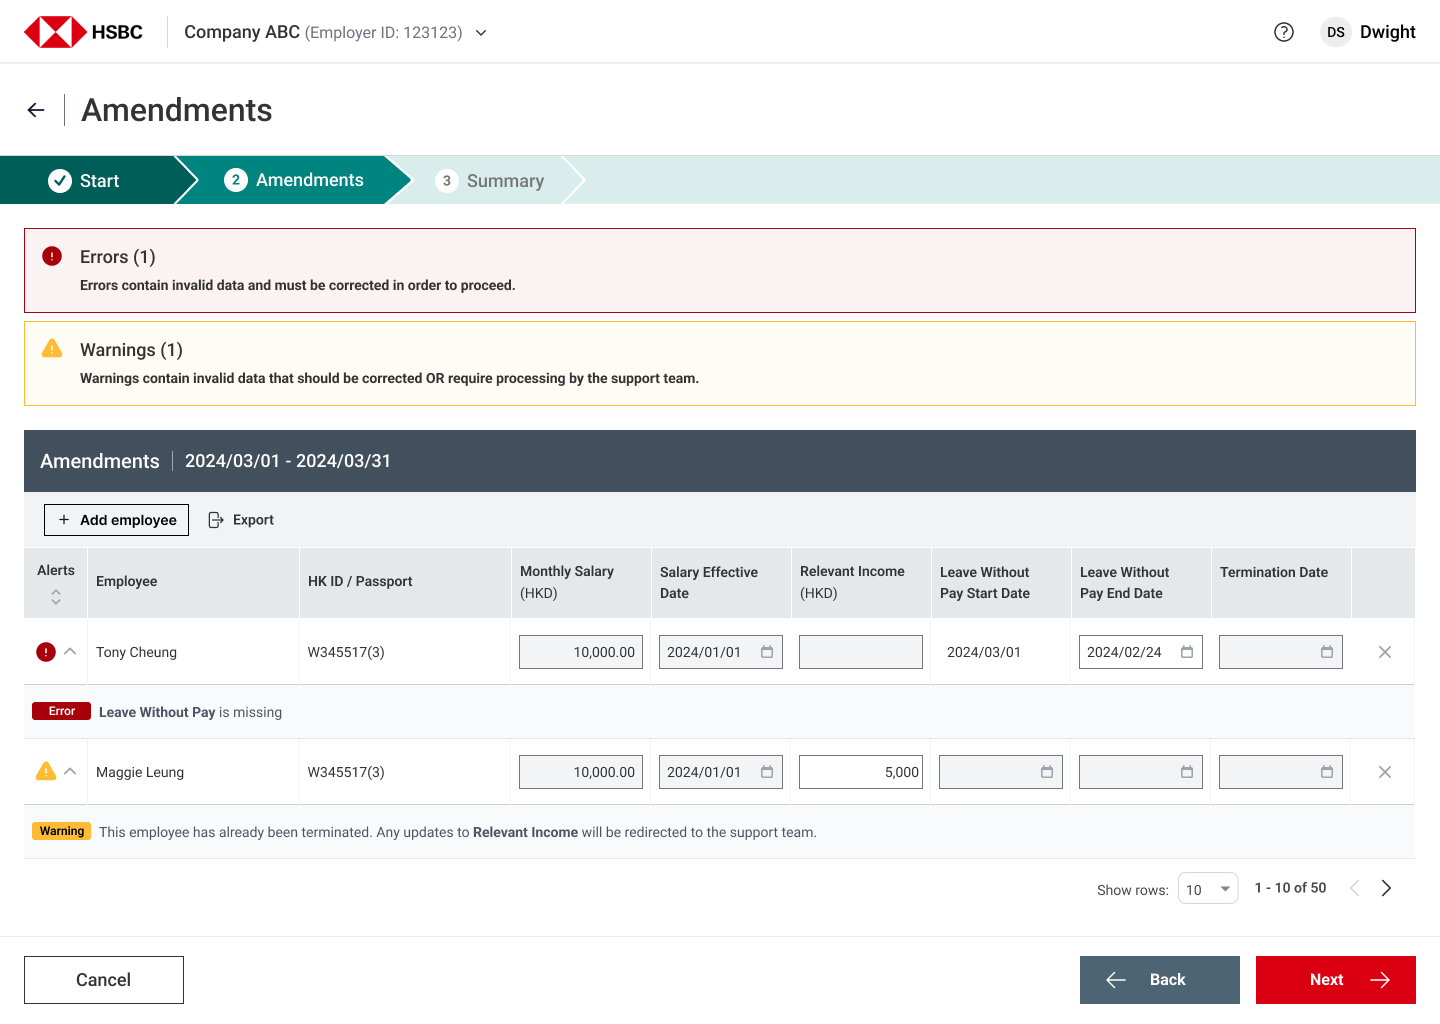
Task: Sort by the Alerts column arrows
Action: point(56,597)
